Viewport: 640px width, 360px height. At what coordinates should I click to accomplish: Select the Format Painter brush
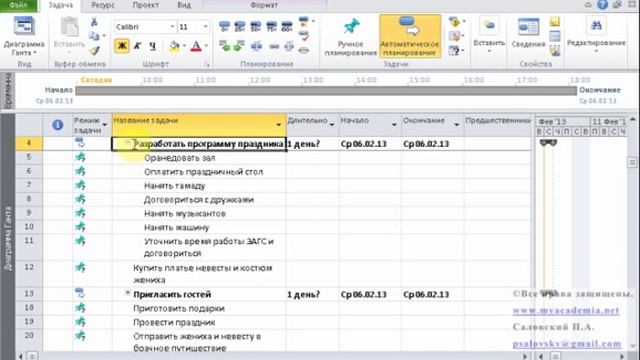pos(94,51)
